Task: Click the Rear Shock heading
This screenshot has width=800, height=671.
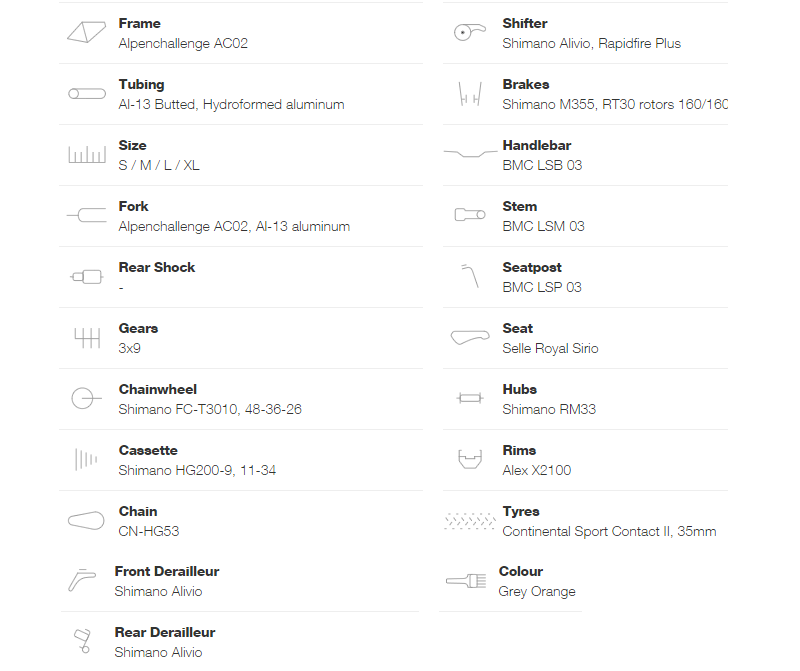Action: click(157, 267)
